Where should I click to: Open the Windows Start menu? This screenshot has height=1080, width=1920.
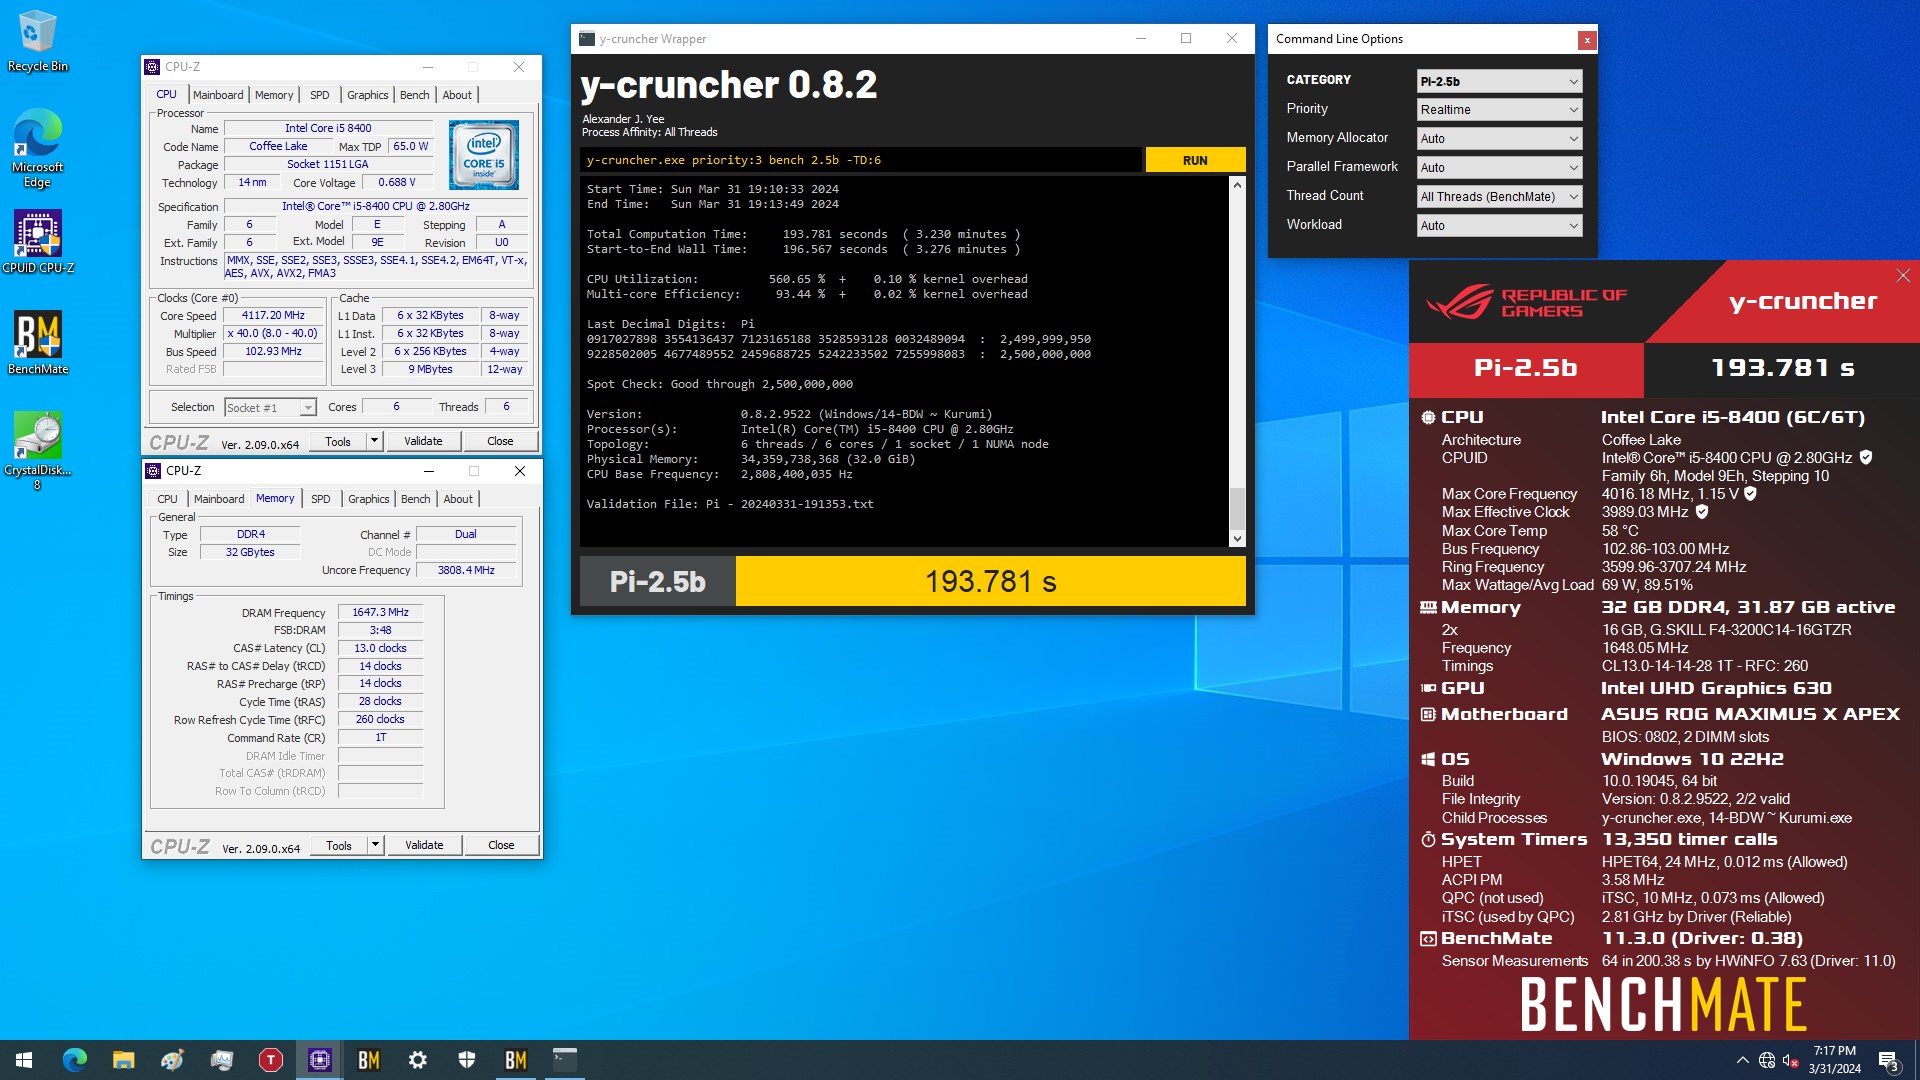tap(24, 1060)
